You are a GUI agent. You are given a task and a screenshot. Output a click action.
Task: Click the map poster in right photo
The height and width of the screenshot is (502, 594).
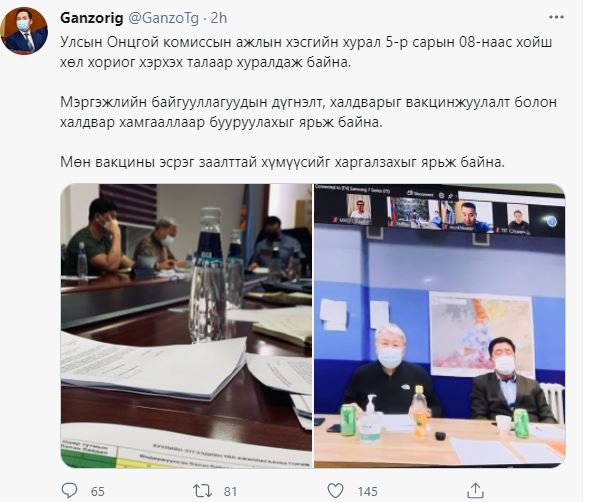tap(481, 334)
